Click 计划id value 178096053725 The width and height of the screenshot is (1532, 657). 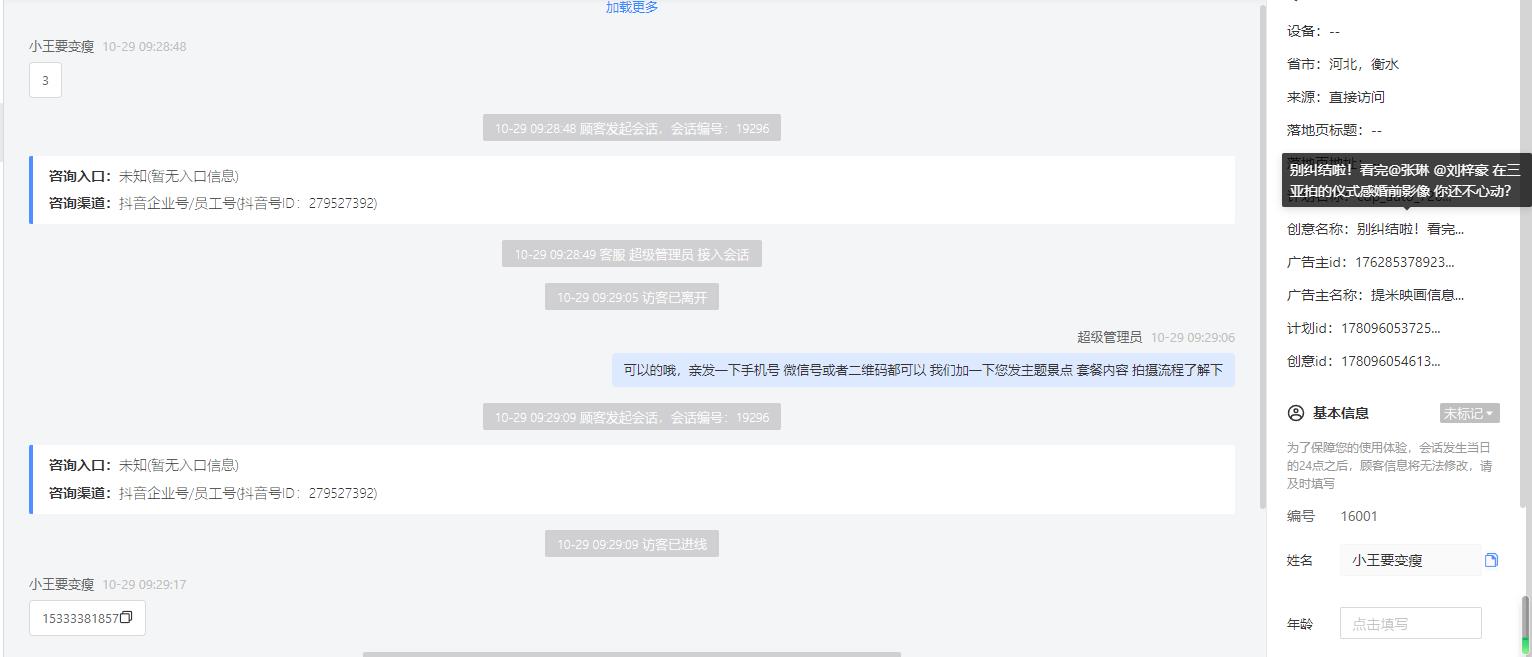click(x=1390, y=328)
